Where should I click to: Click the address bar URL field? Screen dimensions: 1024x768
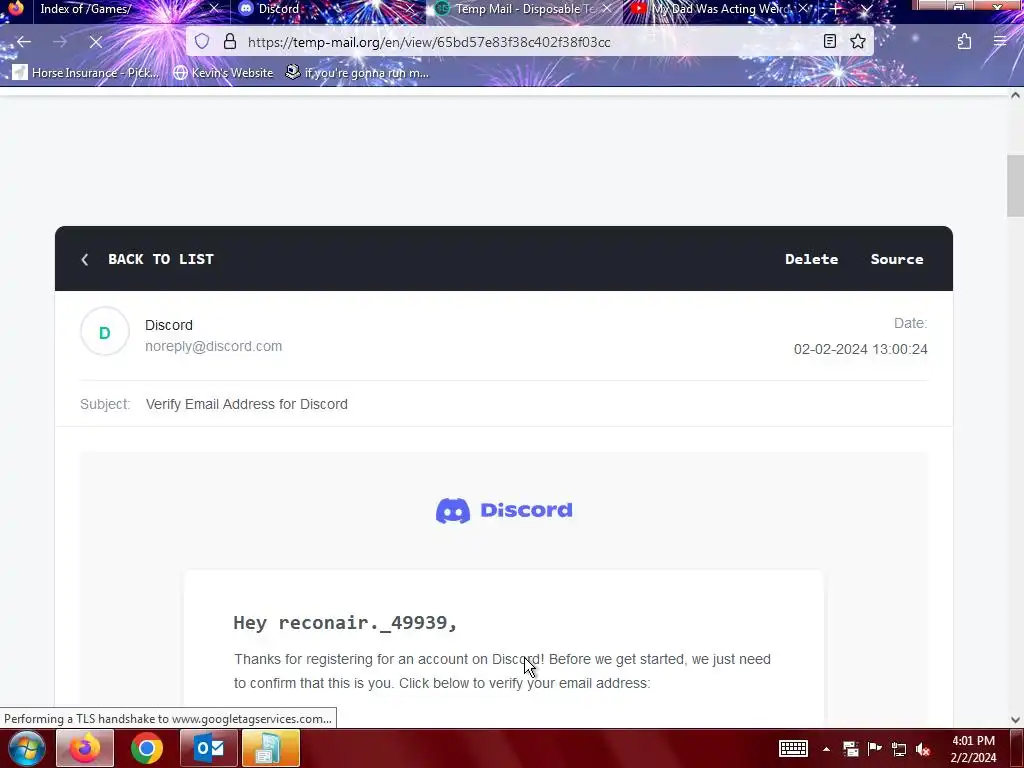(529, 42)
